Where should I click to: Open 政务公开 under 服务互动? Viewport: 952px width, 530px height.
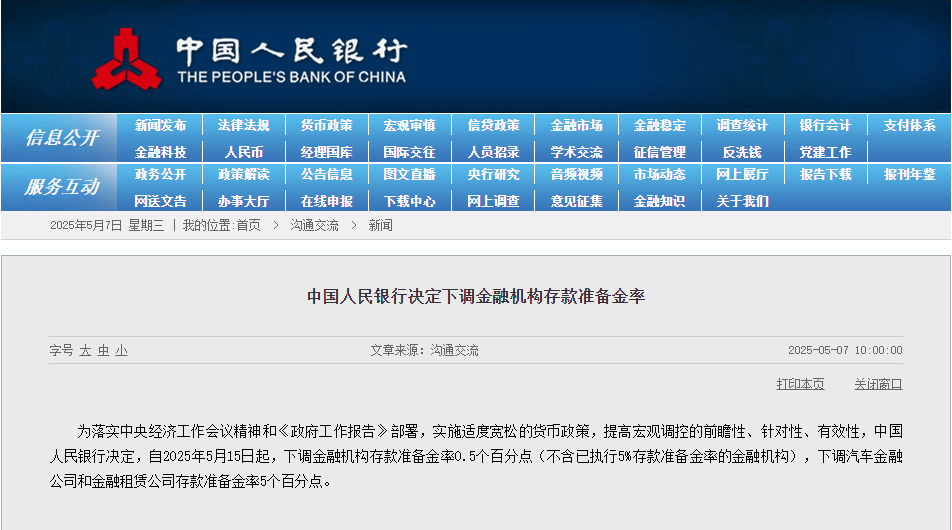[160, 174]
